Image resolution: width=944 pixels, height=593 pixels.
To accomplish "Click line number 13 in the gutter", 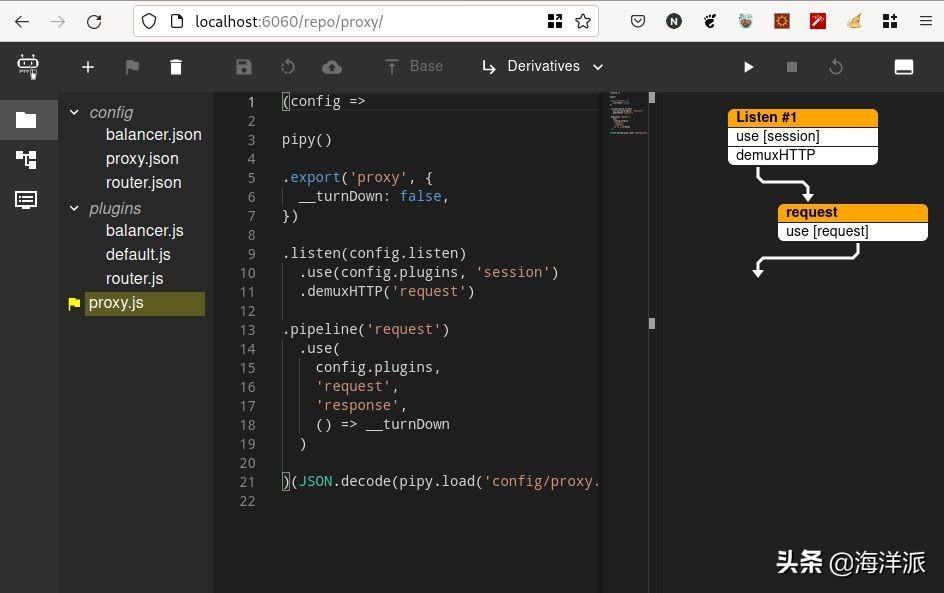I will [247, 330].
